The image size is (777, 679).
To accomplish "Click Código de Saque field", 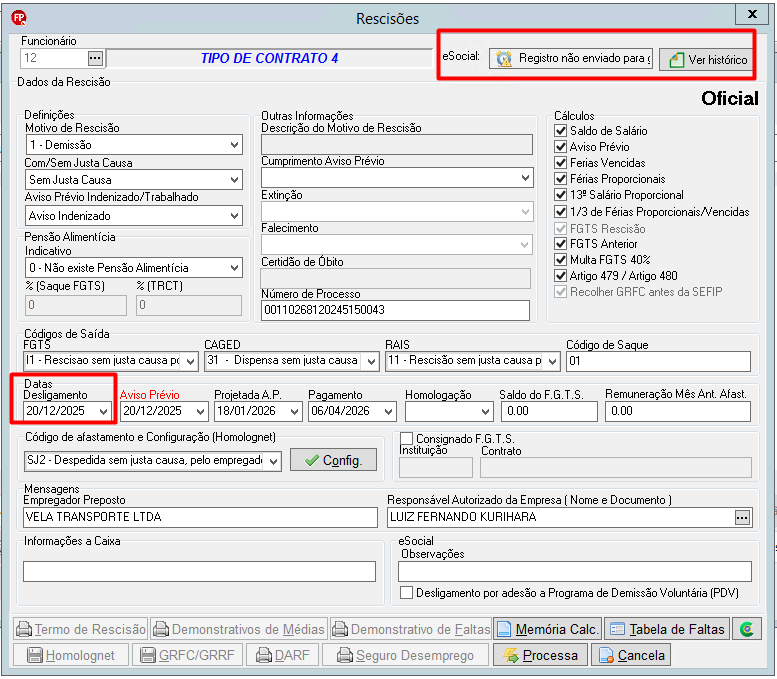I will click(x=658, y=361).
